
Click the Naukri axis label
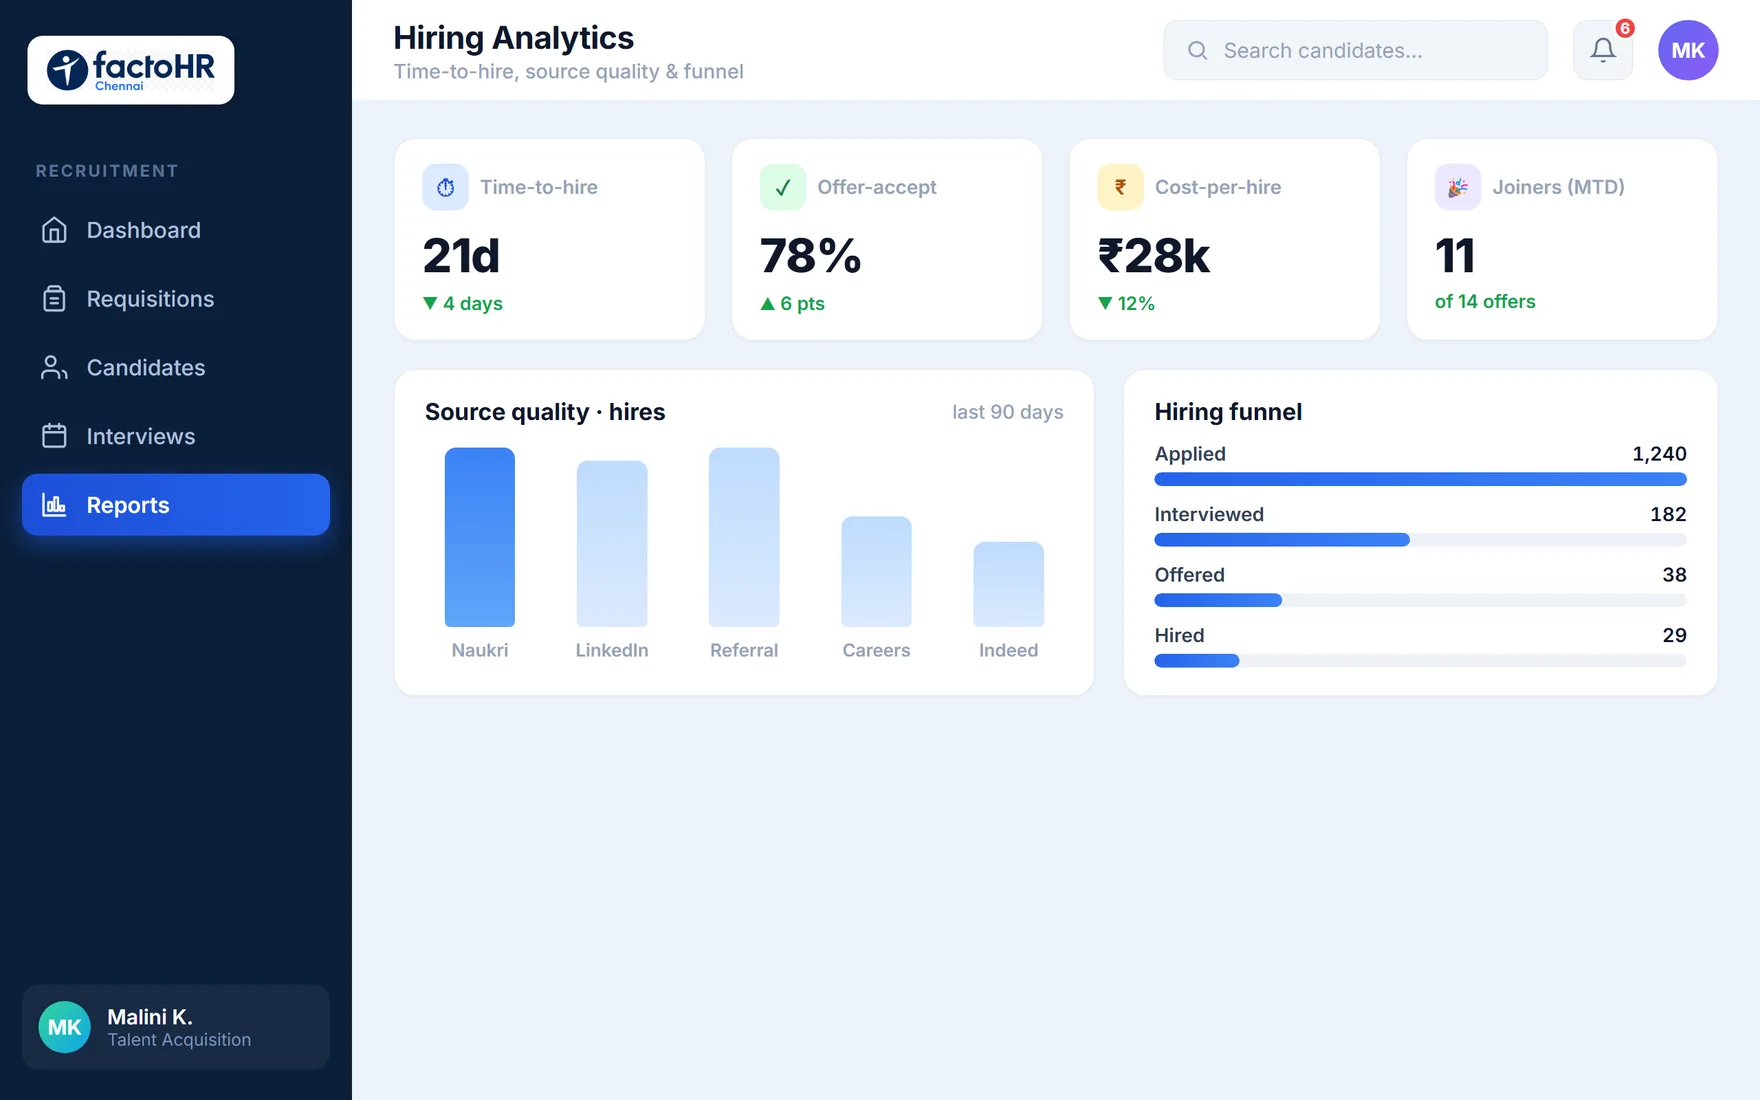click(x=480, y=650)
